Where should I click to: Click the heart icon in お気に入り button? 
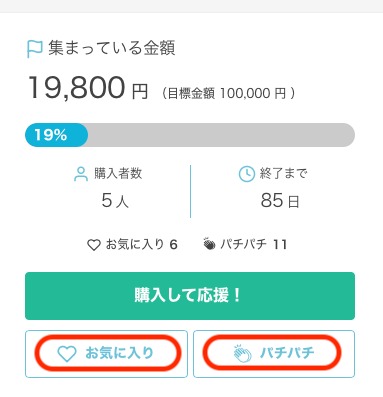pyautogui.click(x=67, y=353)
